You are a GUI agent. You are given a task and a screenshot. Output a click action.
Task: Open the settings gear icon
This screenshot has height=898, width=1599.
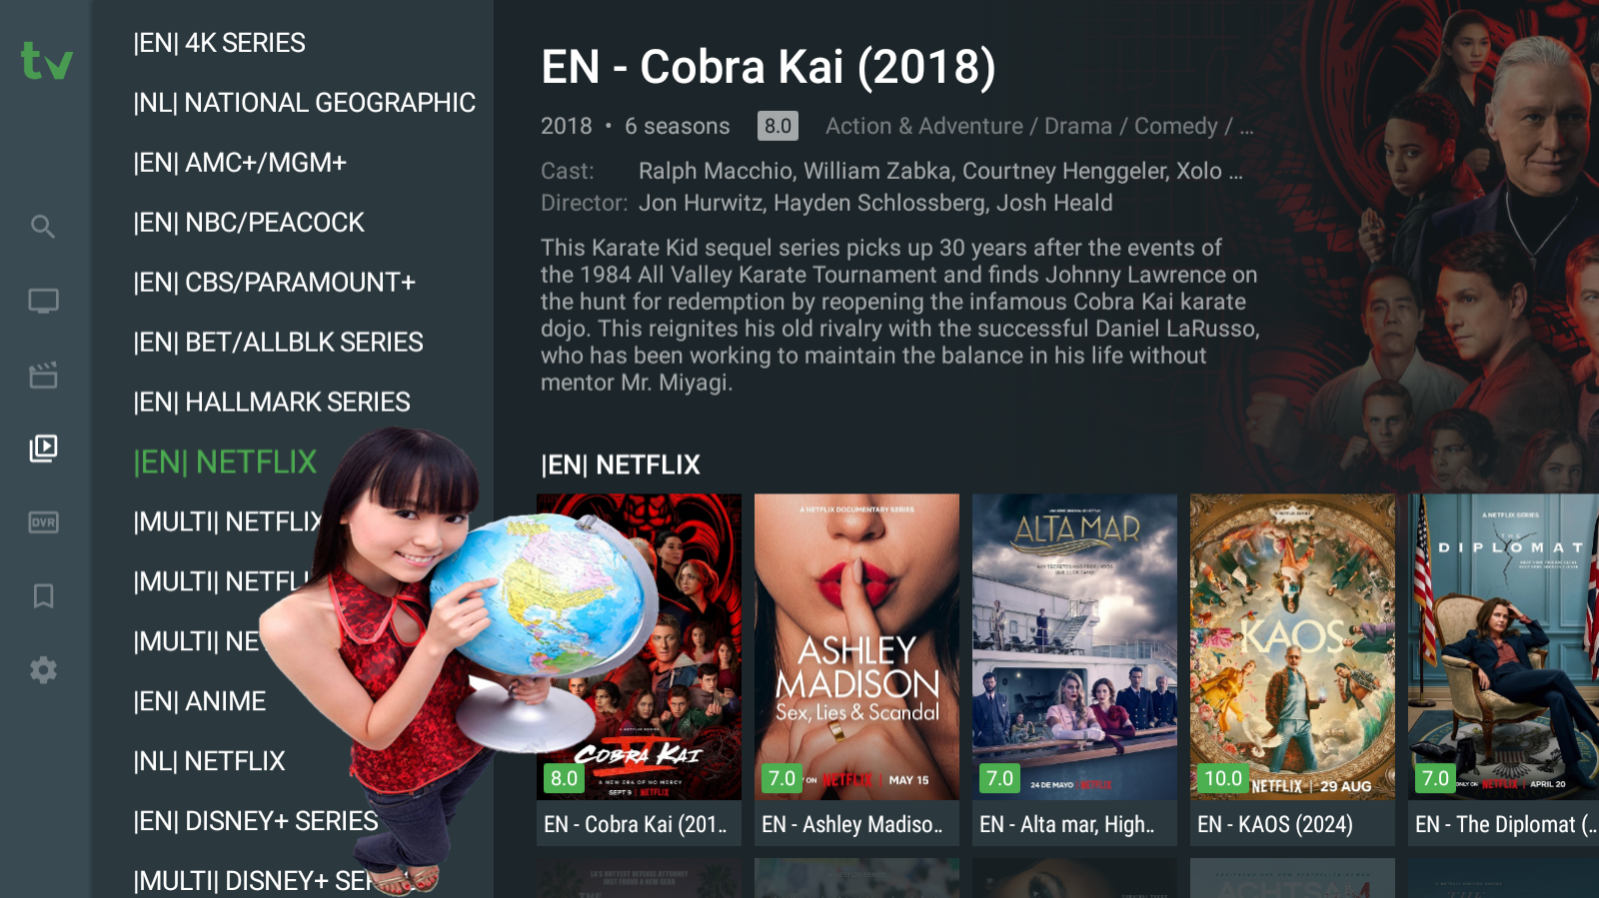click(43, 670)
